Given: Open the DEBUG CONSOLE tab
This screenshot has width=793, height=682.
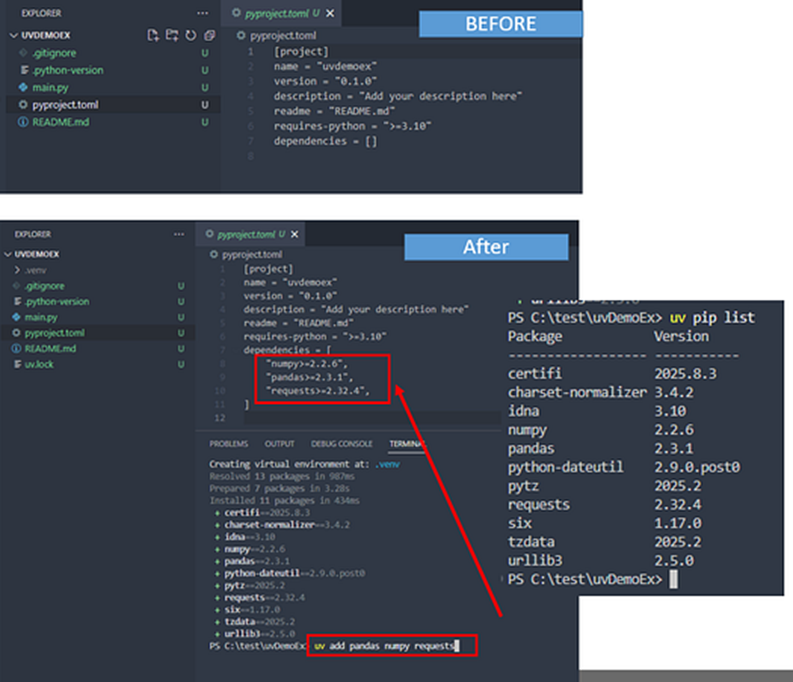Looking at the screenshot, I should coord(341,444).
